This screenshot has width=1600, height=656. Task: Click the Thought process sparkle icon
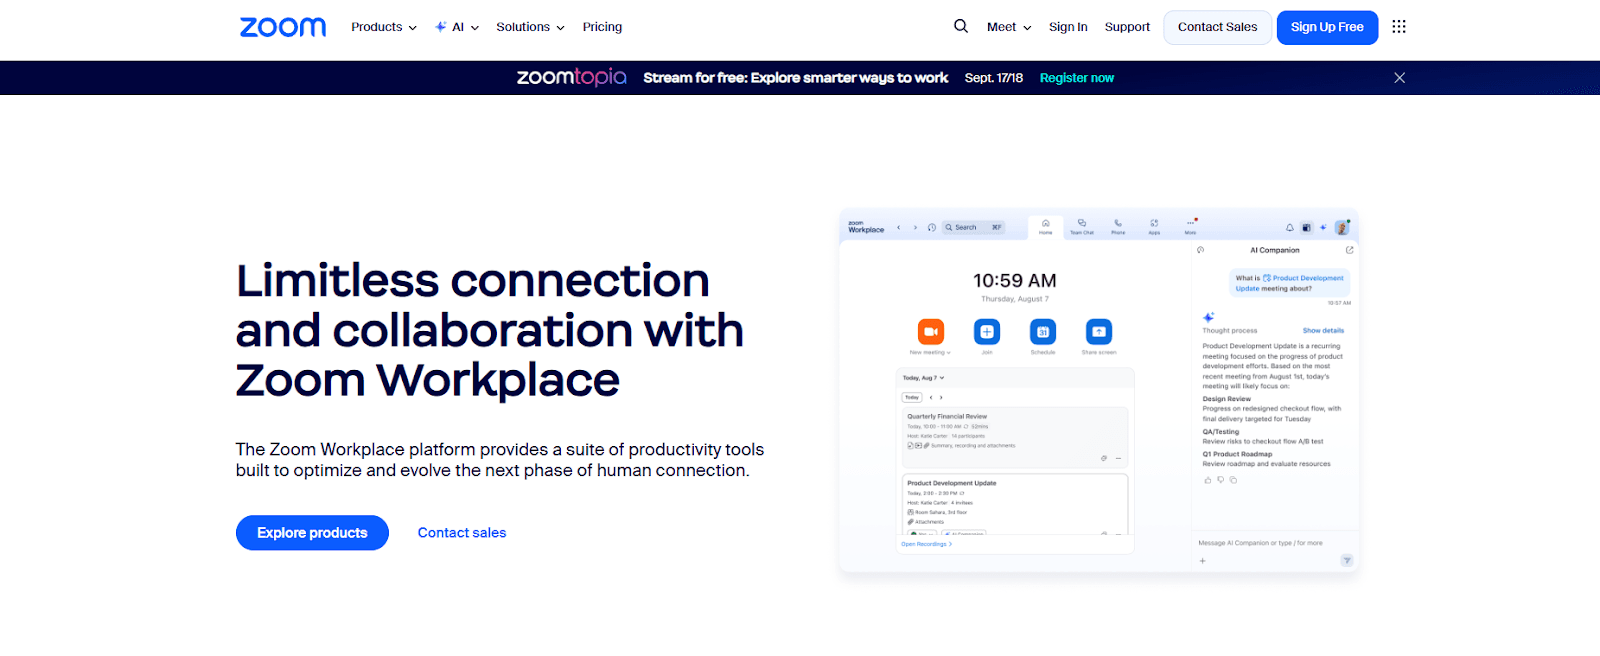click(x=1208, y=317)
